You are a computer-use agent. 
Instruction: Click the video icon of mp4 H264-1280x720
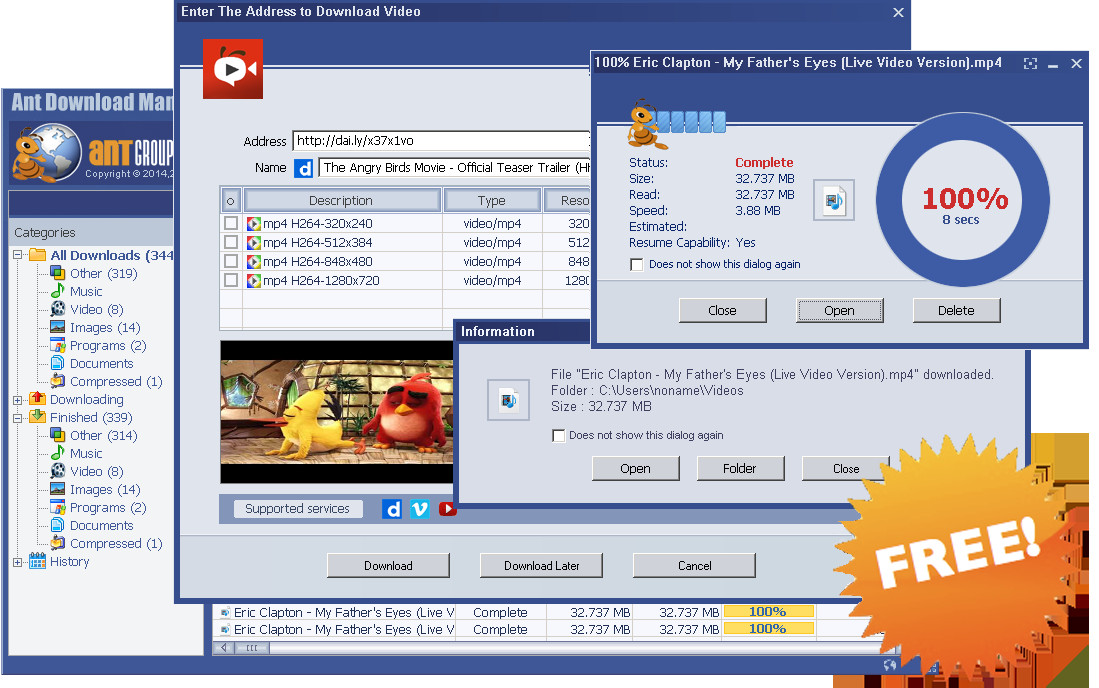click(x=254, y=280)
